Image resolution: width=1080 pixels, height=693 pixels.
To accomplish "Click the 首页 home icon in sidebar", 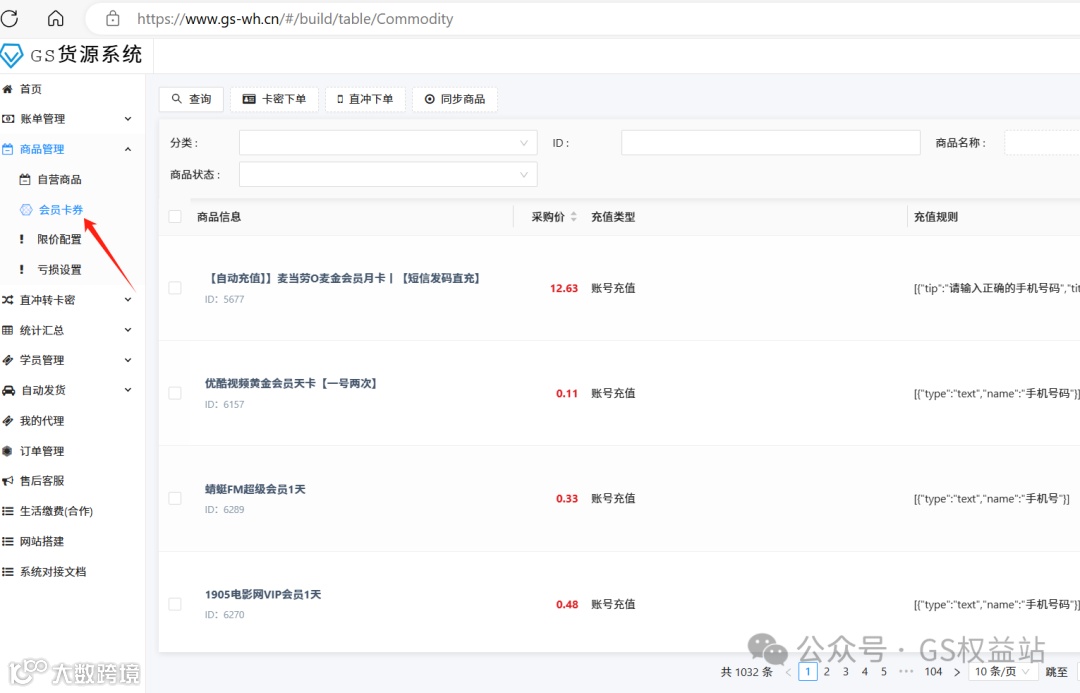I will pyautogui.click(x=8, y=89).
